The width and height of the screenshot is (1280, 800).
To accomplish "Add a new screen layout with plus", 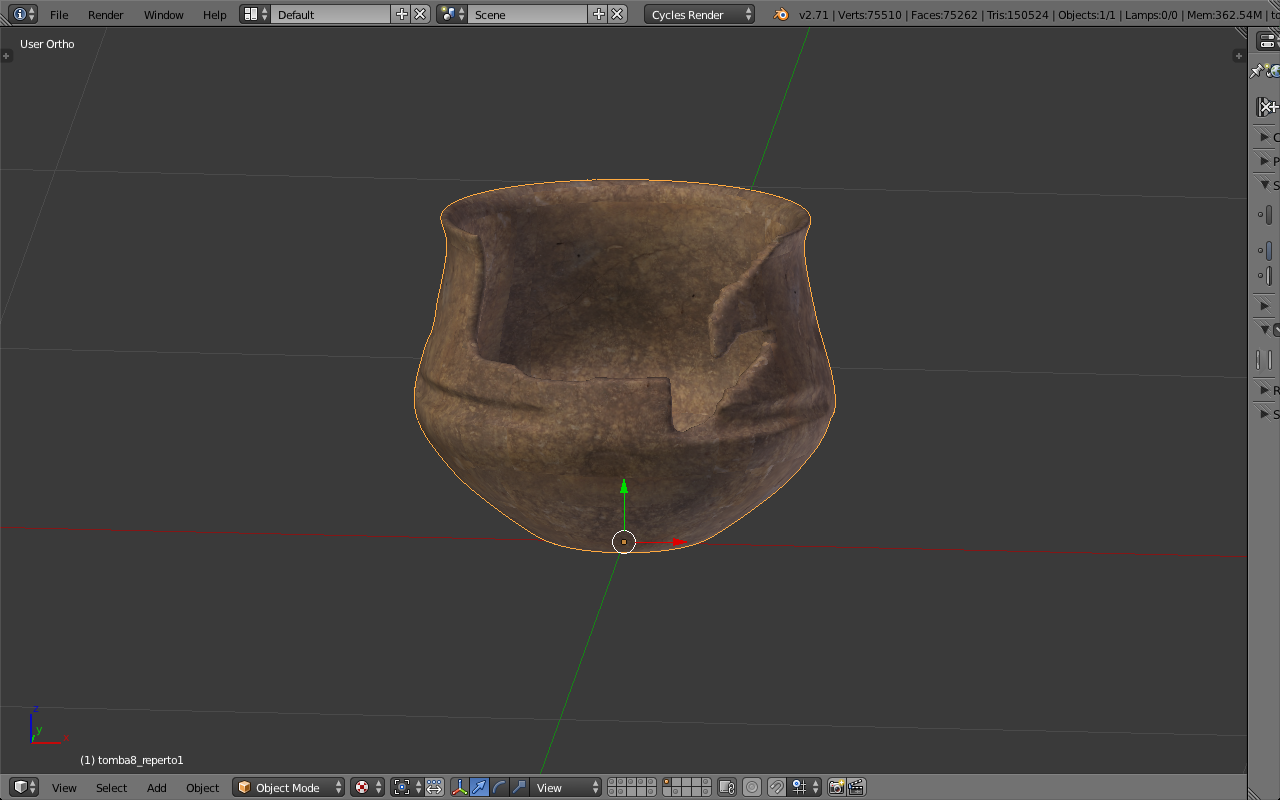I will (x=401, y=14).
